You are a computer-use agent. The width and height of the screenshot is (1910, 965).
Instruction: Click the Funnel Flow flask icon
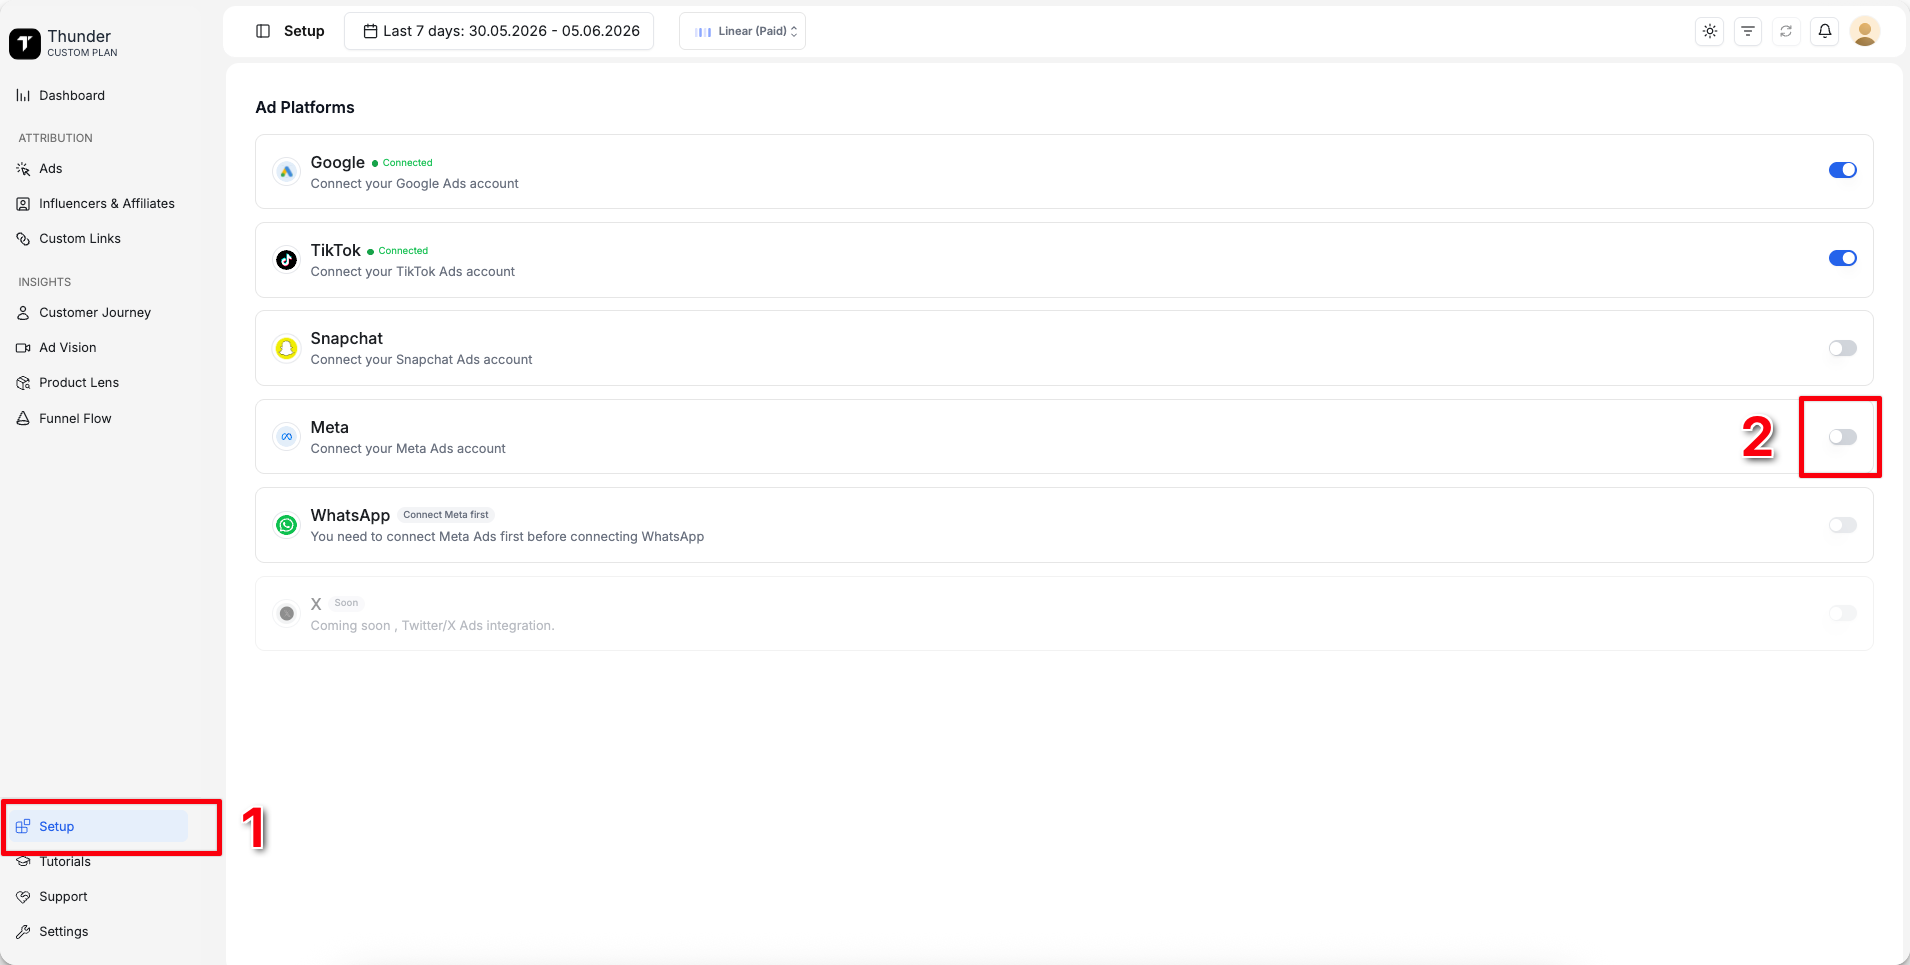[23, 418]
